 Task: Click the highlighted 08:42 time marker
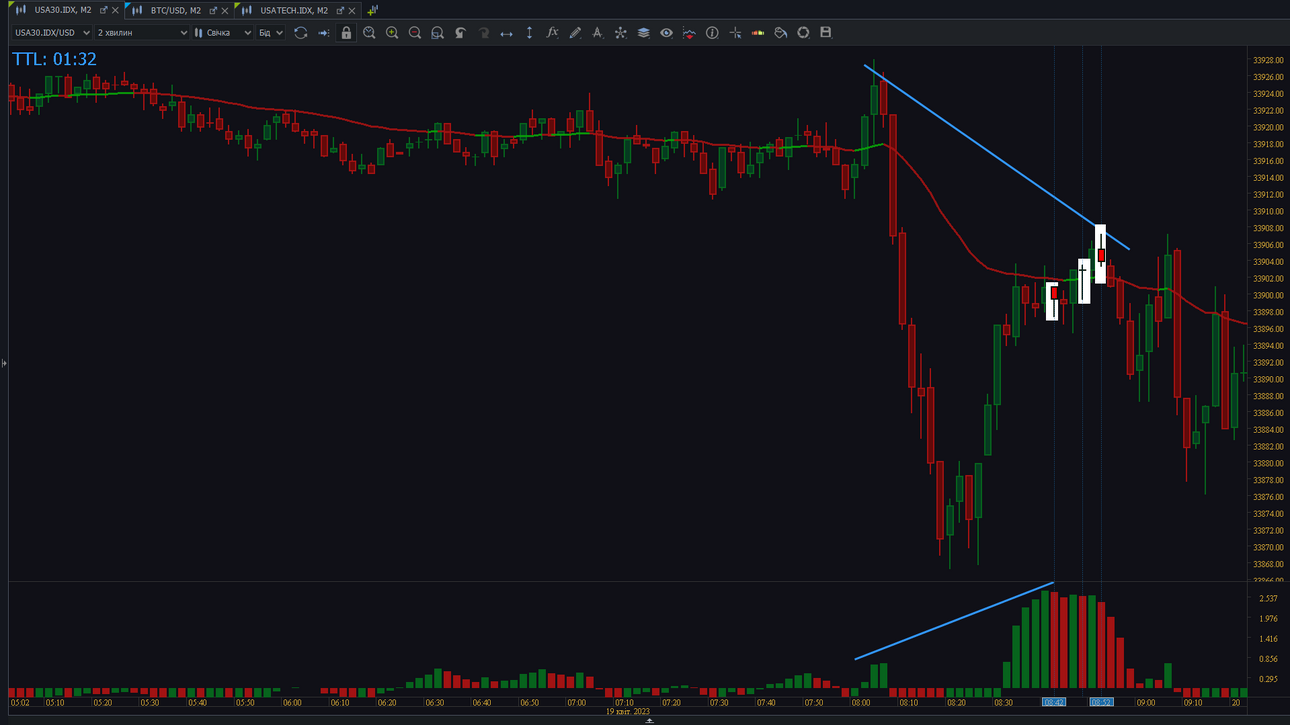(1054, 703)
